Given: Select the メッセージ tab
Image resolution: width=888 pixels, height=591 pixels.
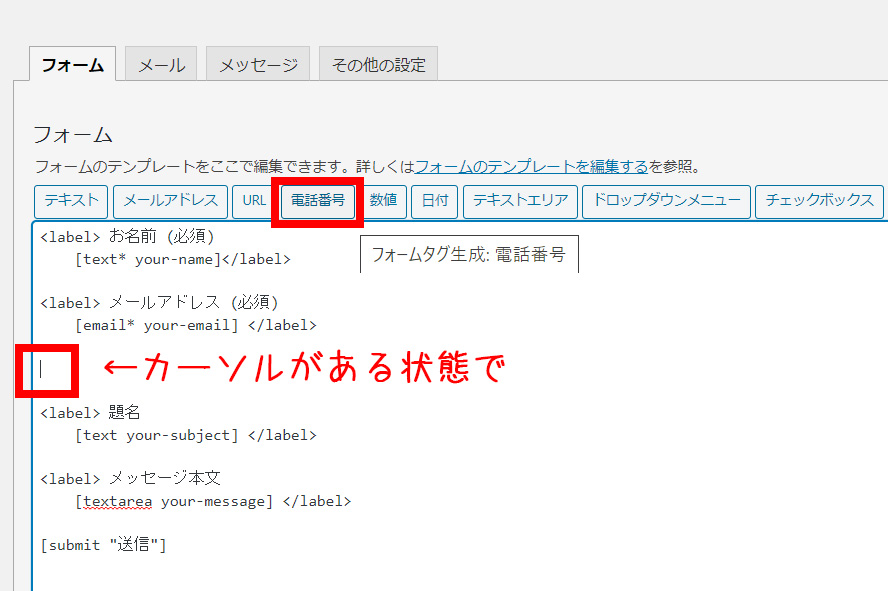Looking at the screenshot, I should [258, 65].
